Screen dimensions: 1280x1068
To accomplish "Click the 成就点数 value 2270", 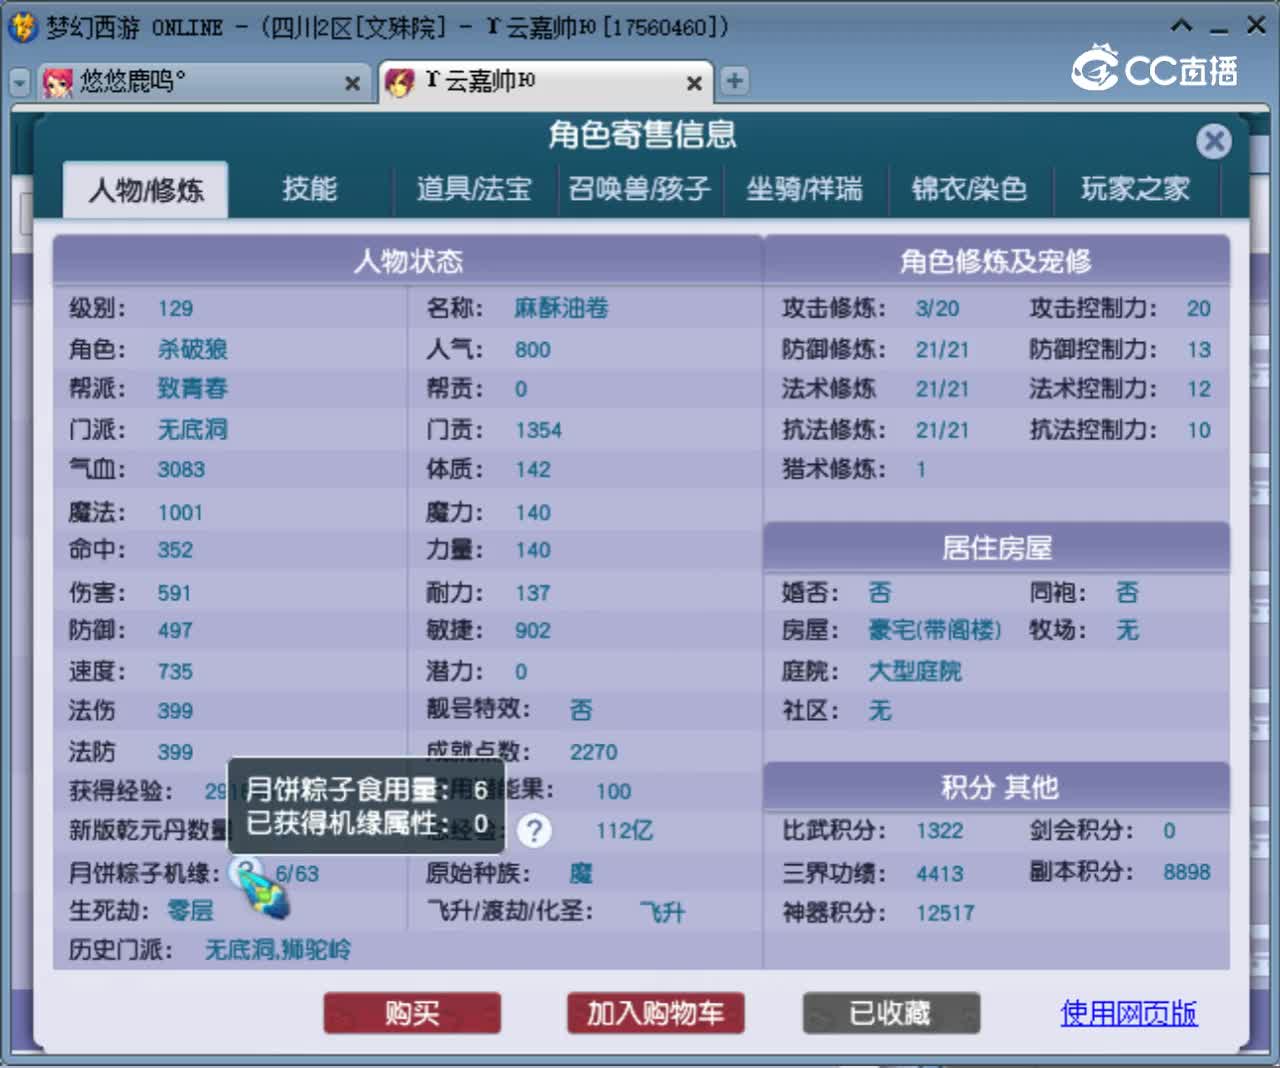I will point(594,752).
